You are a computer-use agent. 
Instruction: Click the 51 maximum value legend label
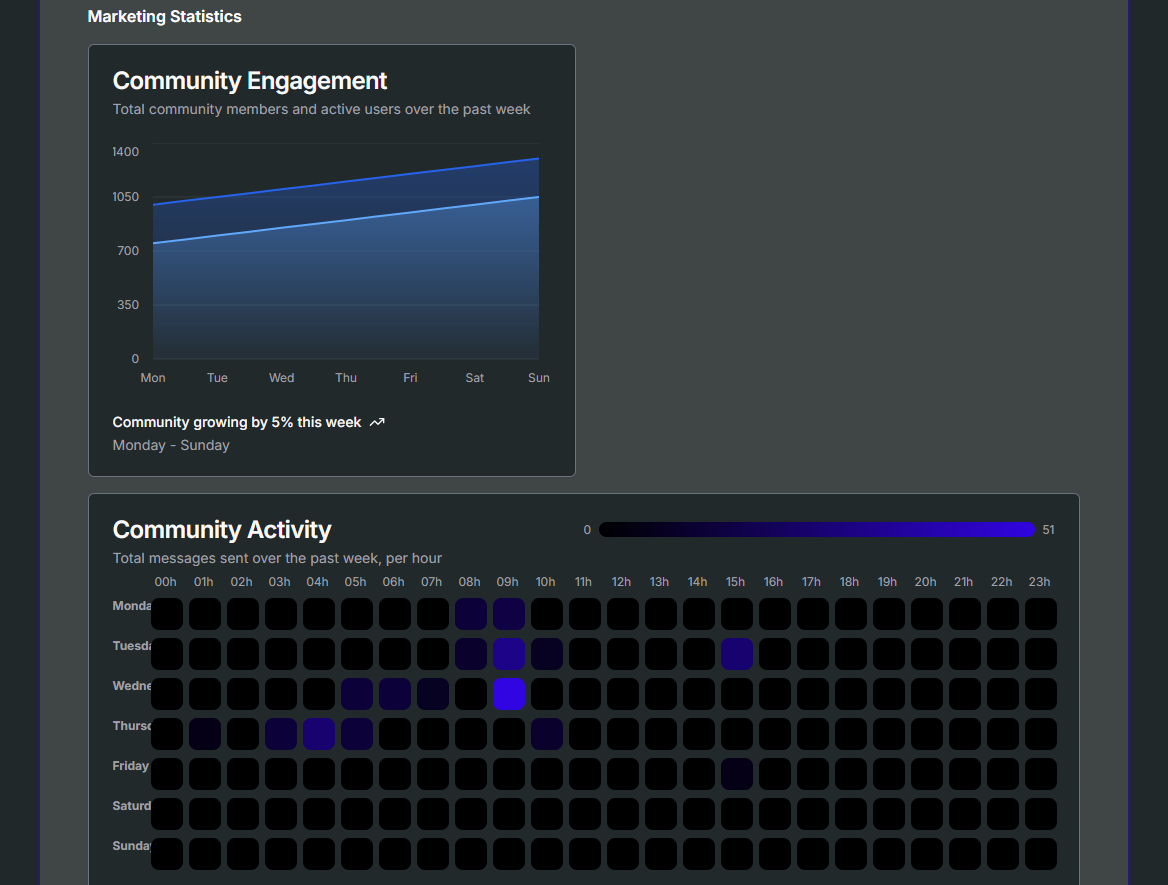[1048, 530]
